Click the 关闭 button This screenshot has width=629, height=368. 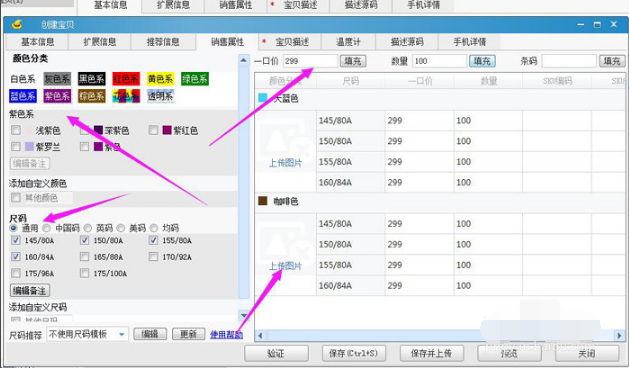pos(587,353)
